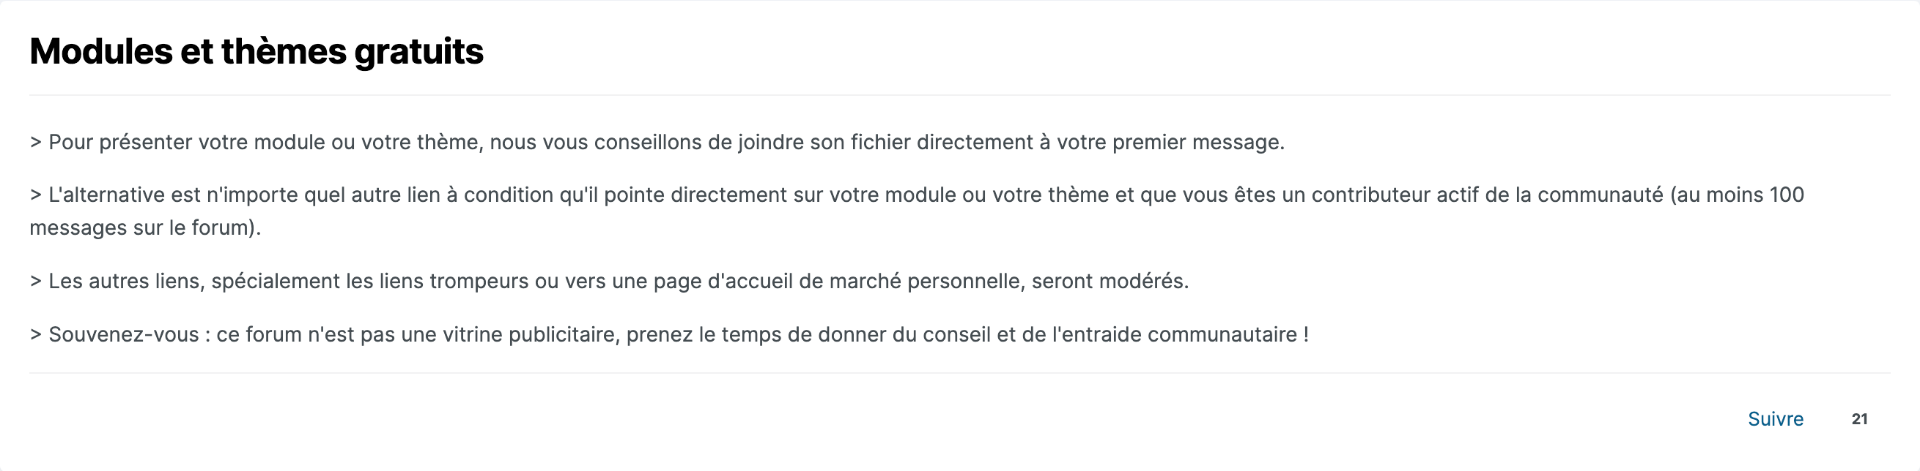Click the divider line above Suivre
1920x471 pixels.
pos(960,373)
